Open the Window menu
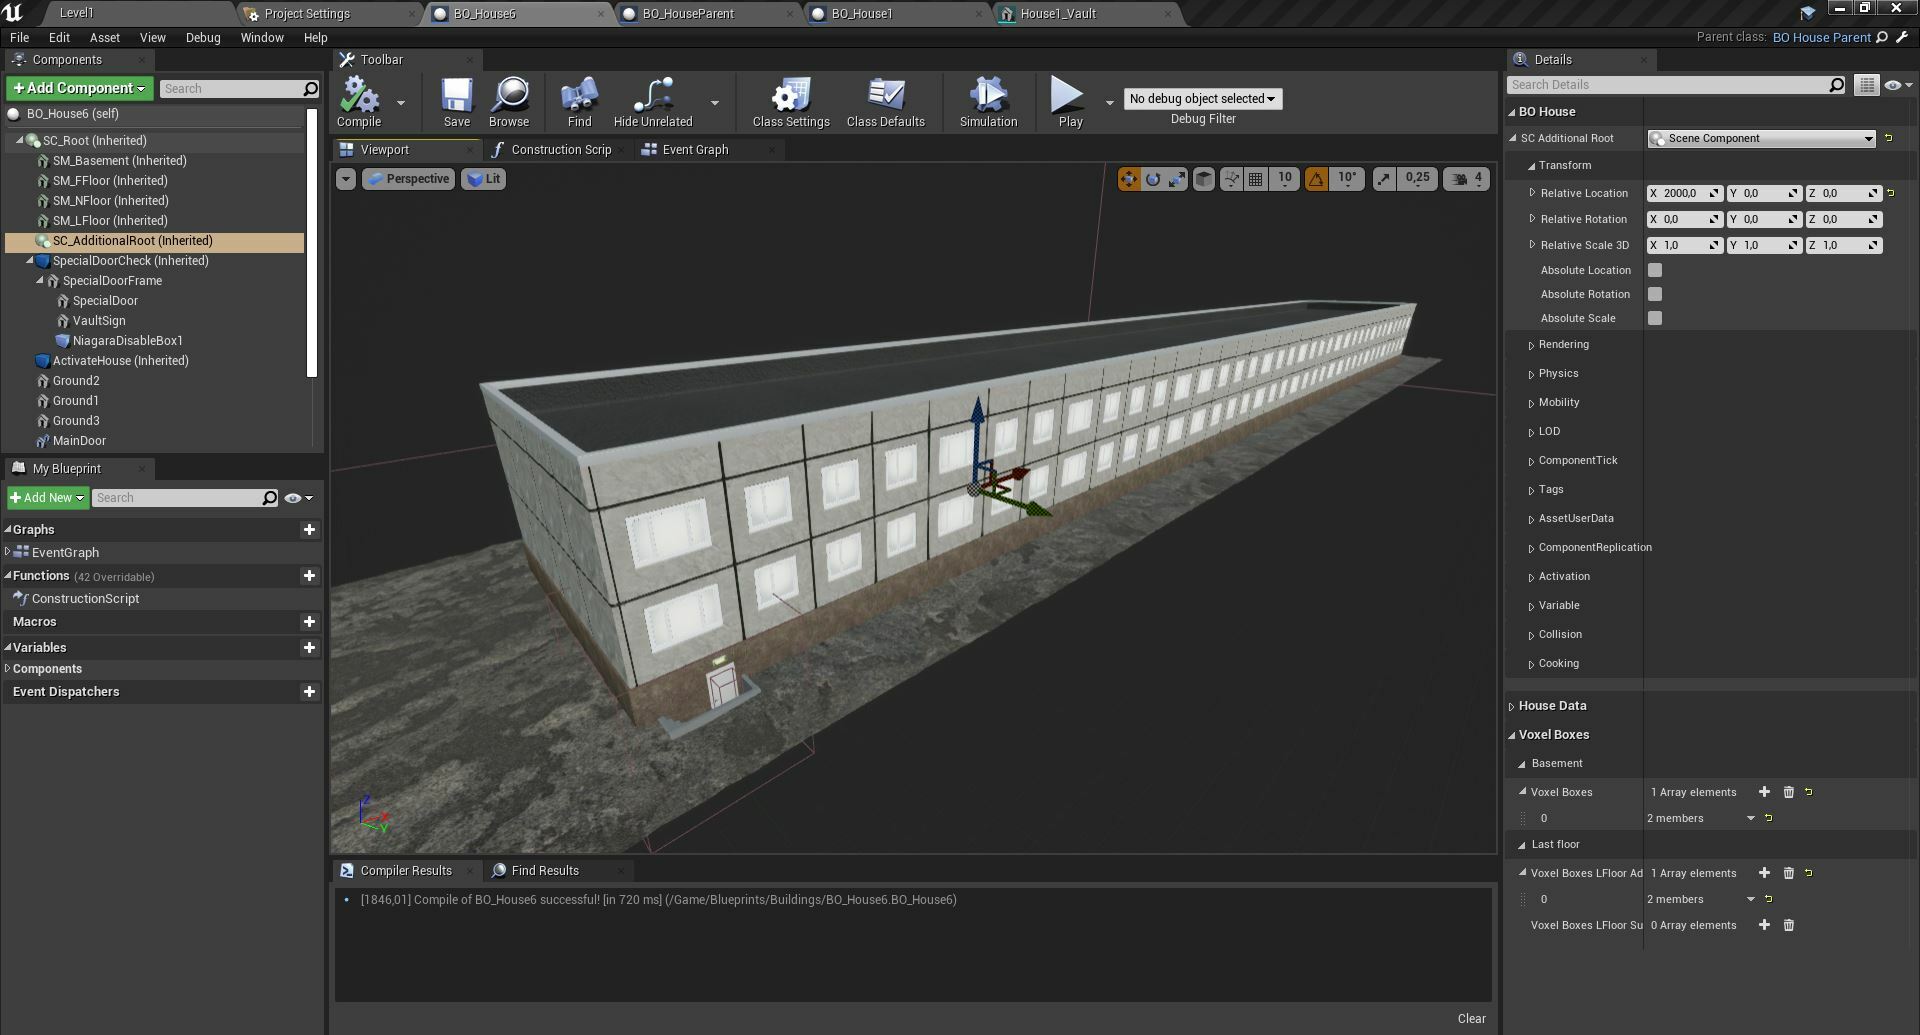1920x1035 pixels. click(x=262, y=38)
